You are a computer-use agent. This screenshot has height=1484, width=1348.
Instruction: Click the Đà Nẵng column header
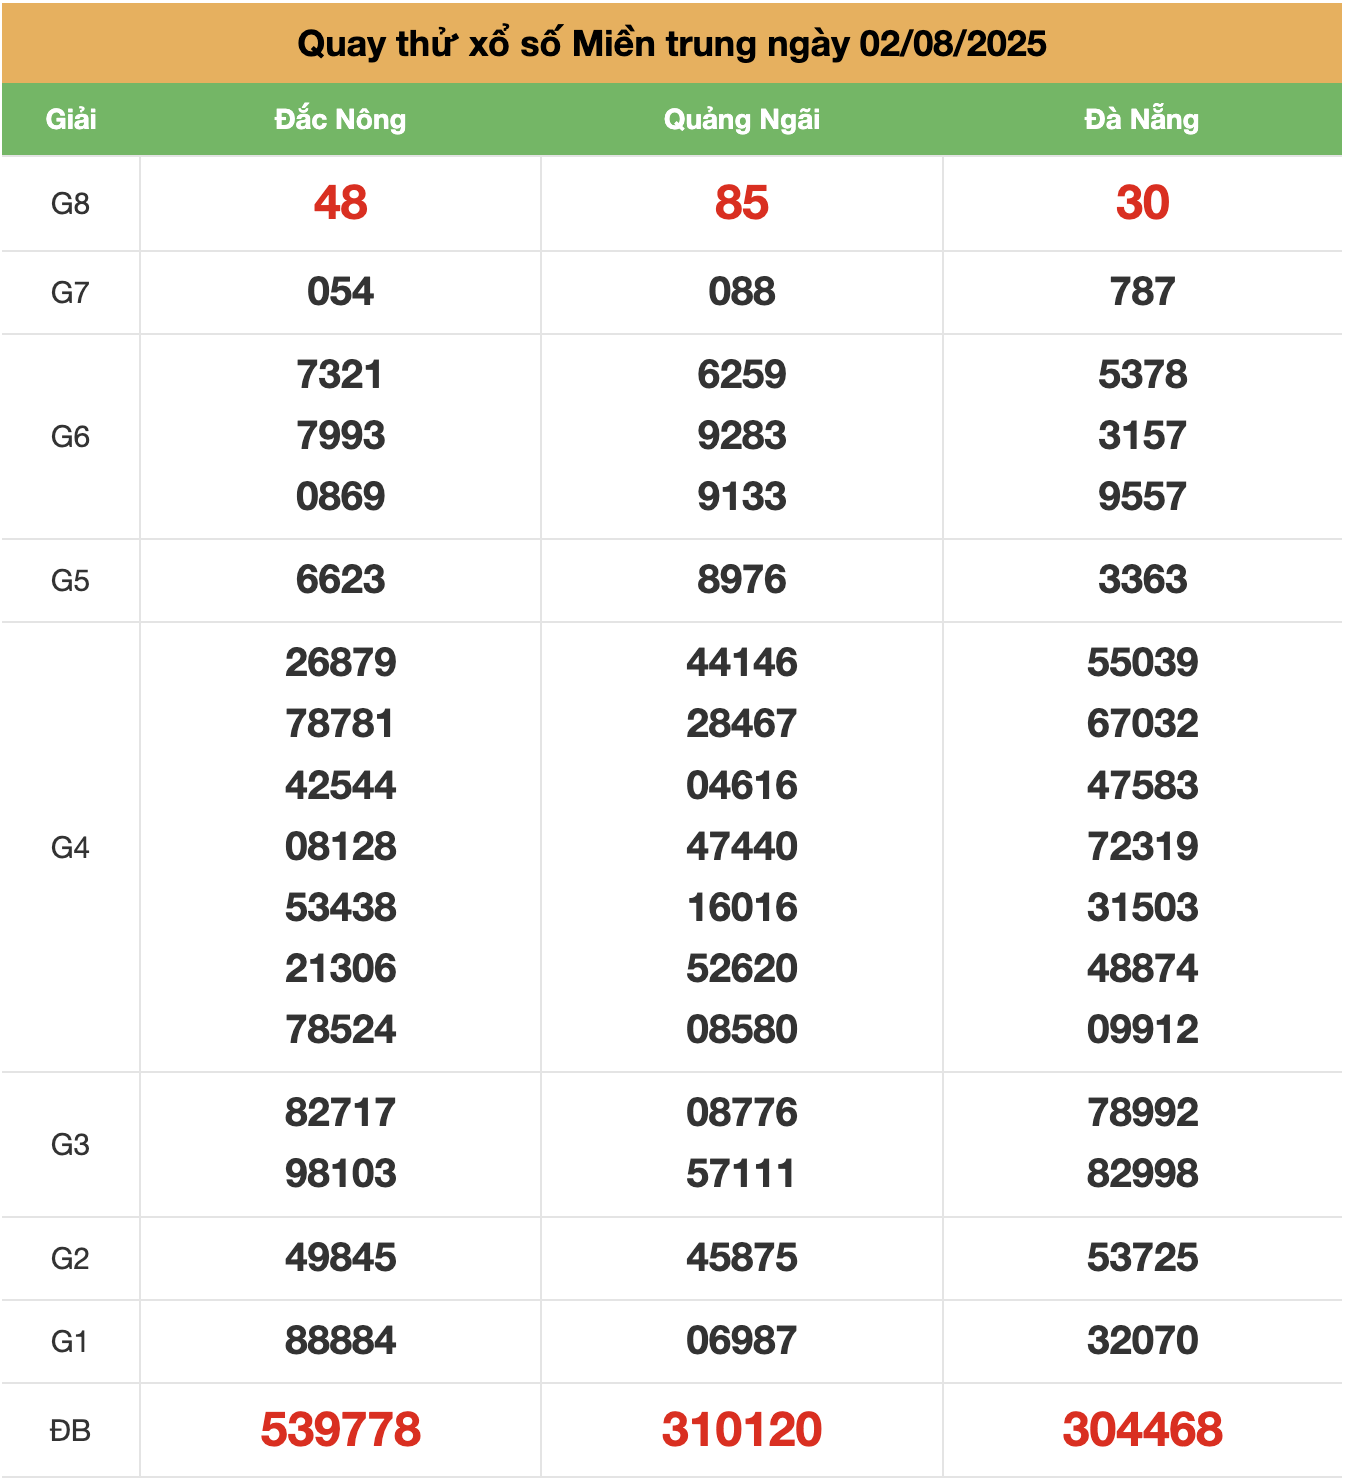(x=1142, y=119)
